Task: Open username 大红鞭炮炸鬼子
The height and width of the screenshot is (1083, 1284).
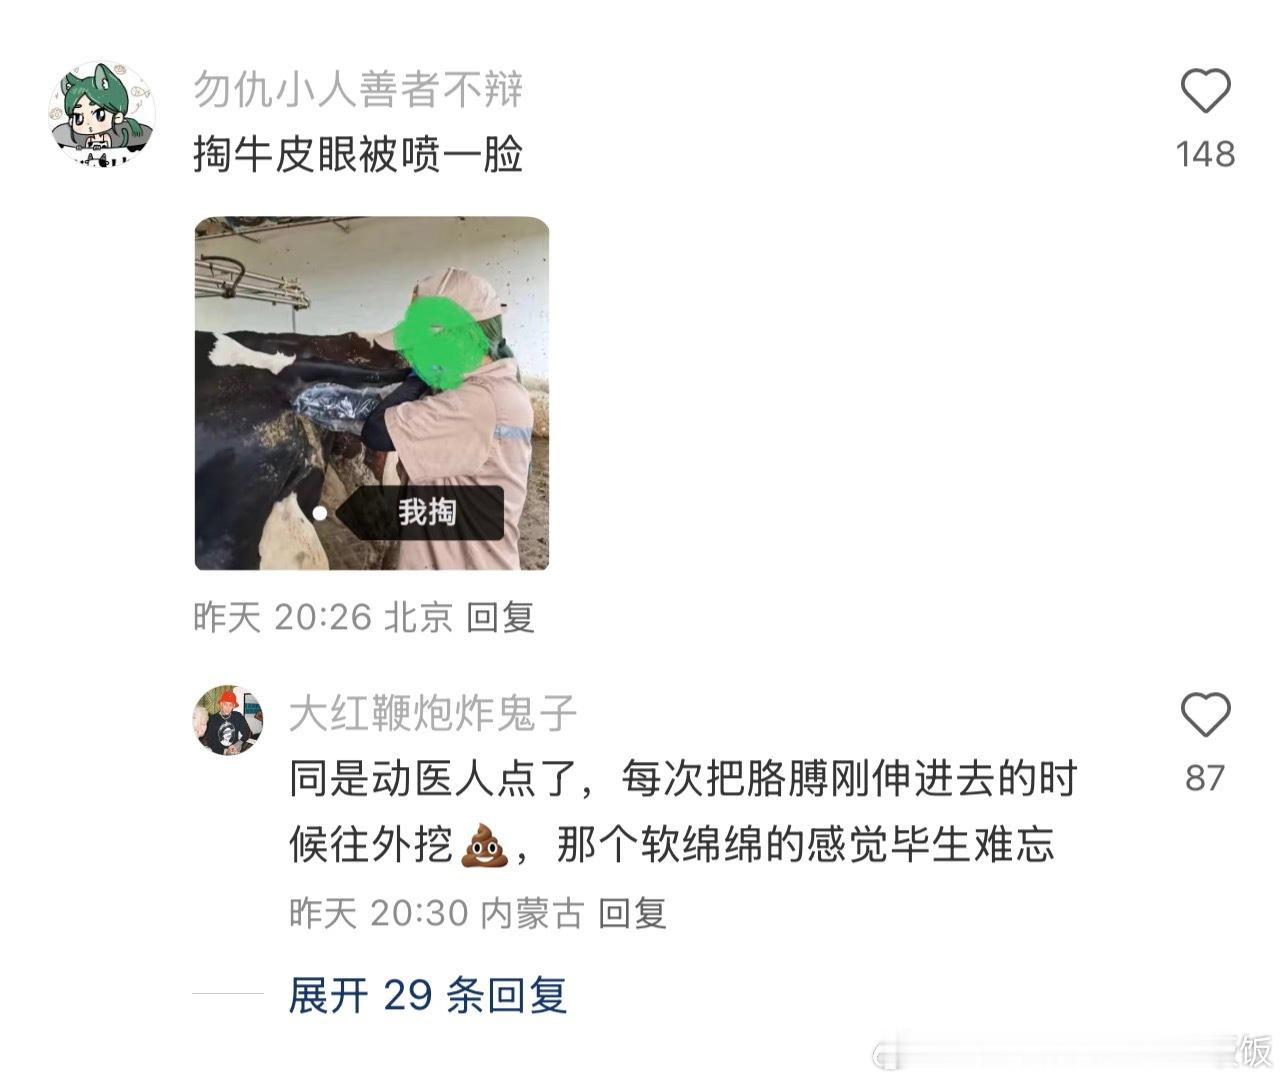Action: tap(433, 713)
